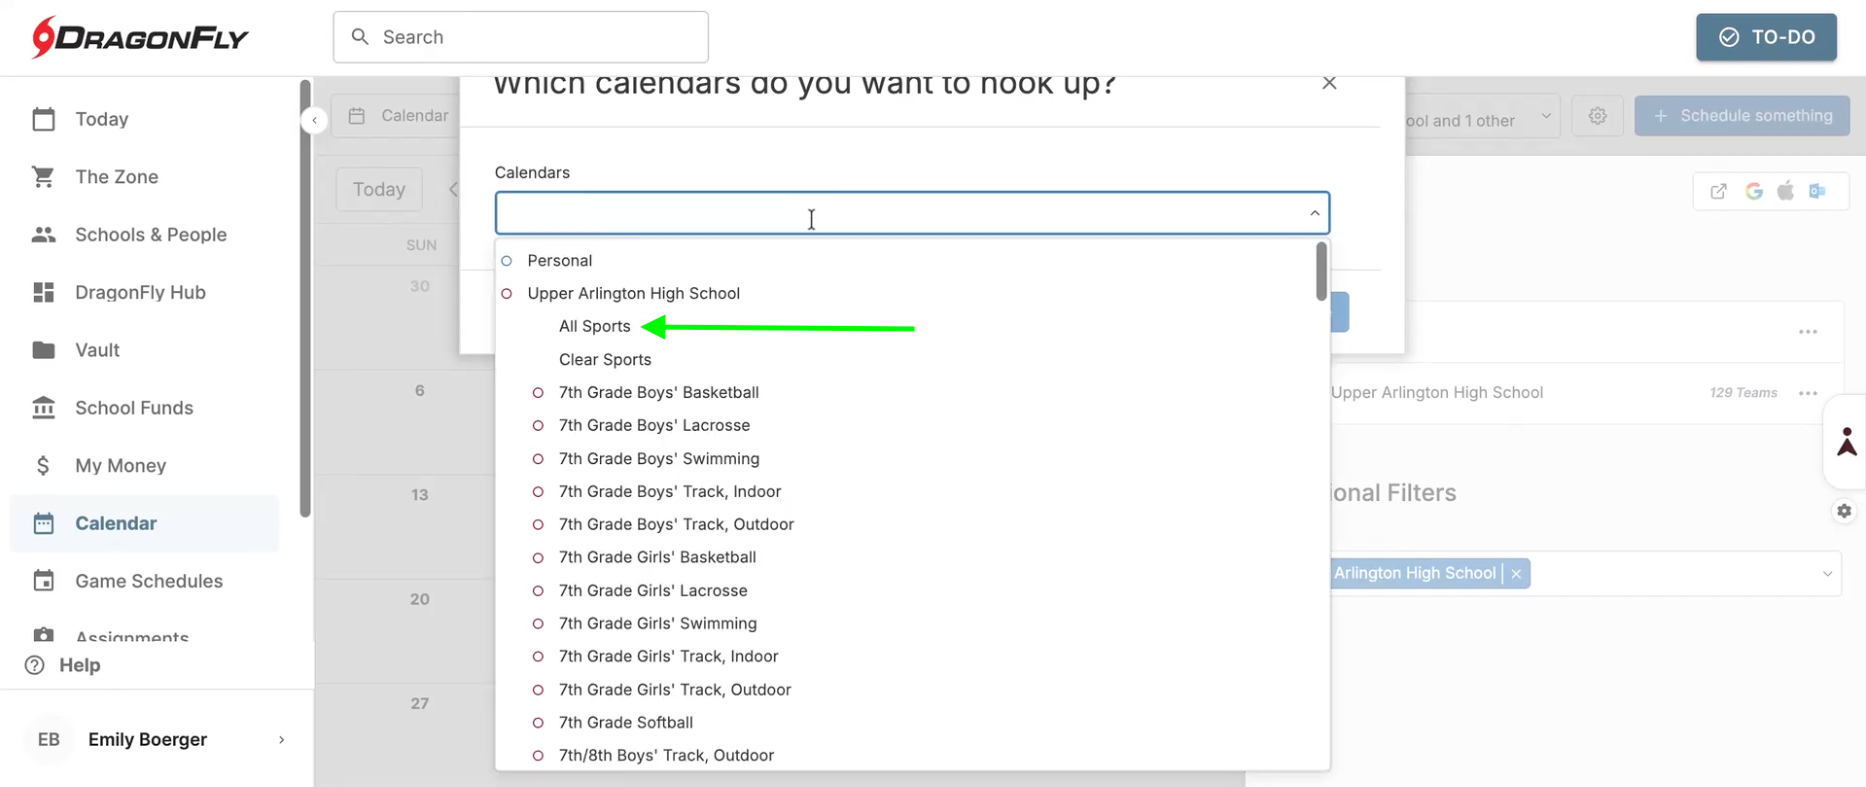
Task: Open Upper Arlington row three-dot menu
Action: click(x=1808, y=393)
